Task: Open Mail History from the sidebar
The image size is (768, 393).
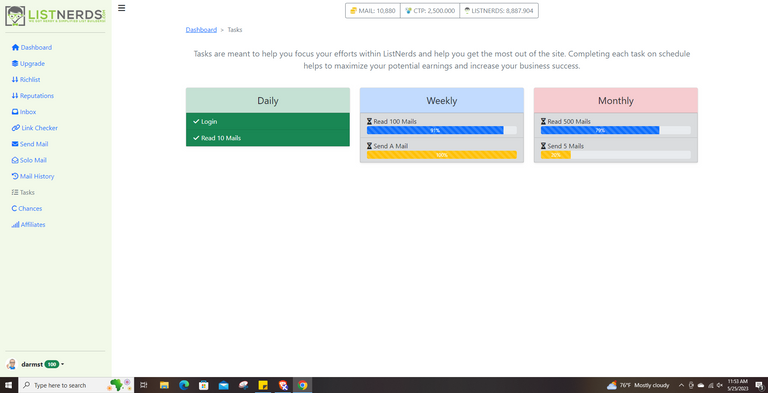Action: pos(33,176)
